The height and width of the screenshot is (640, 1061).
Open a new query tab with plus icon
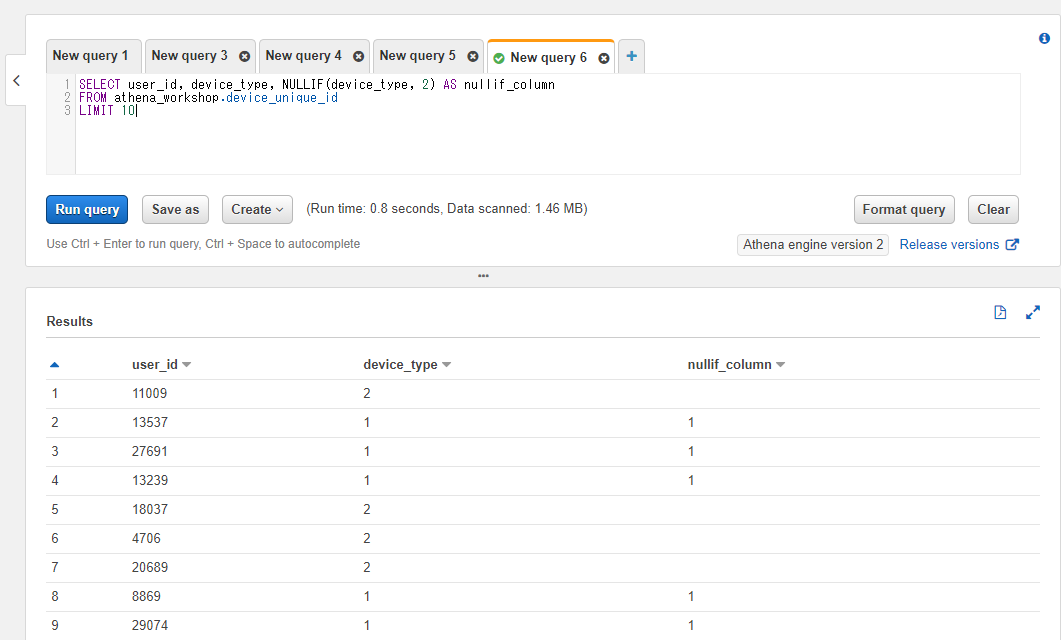631,56
